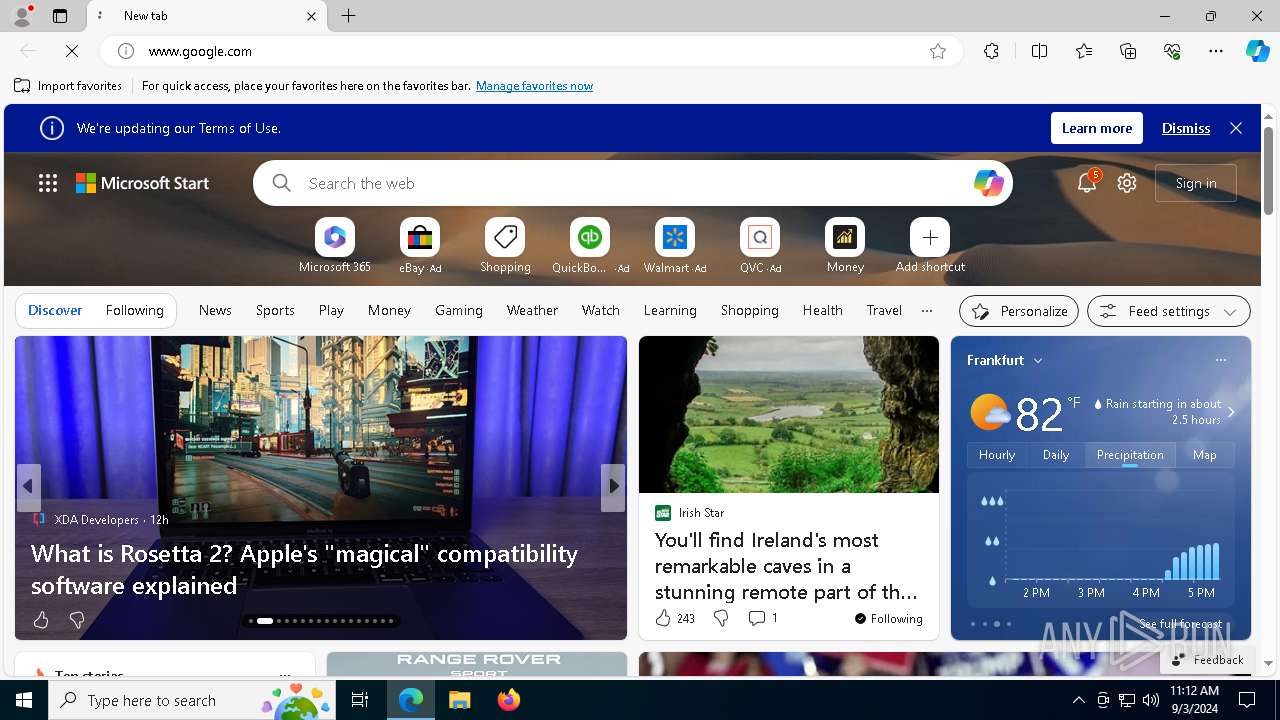Viewport: 1280px width, 720px height.
Task: Open weather card options menu
Action: (x=1220, y=360)
